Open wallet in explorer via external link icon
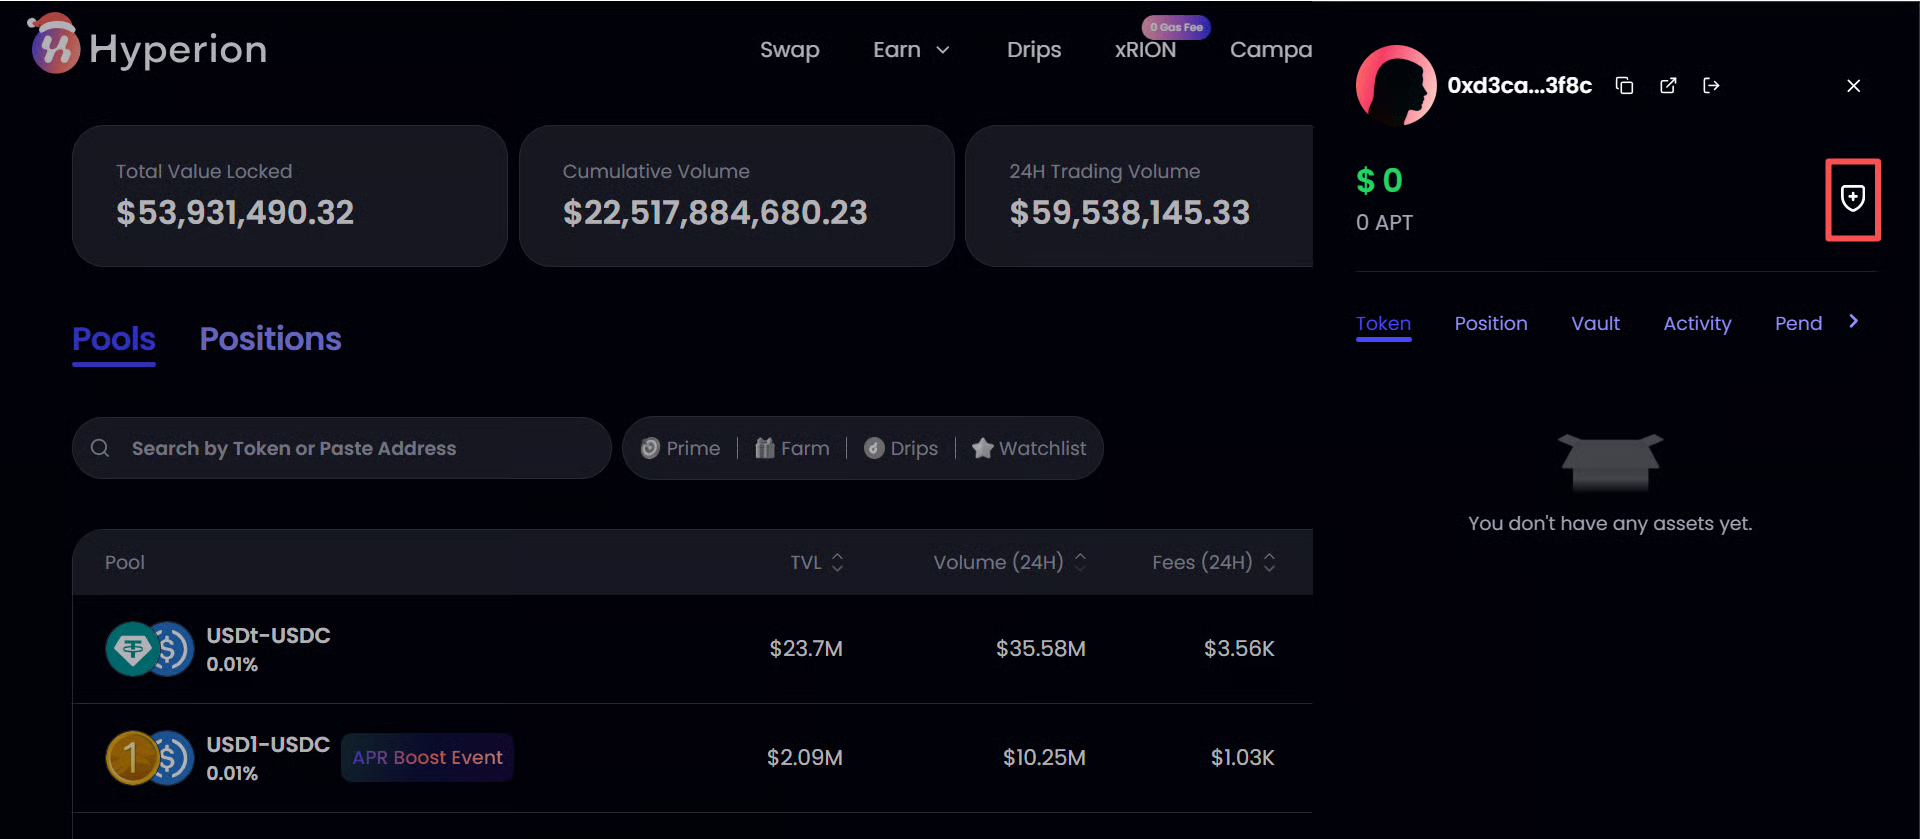 pyautogui.click(x=1668, y=86)
